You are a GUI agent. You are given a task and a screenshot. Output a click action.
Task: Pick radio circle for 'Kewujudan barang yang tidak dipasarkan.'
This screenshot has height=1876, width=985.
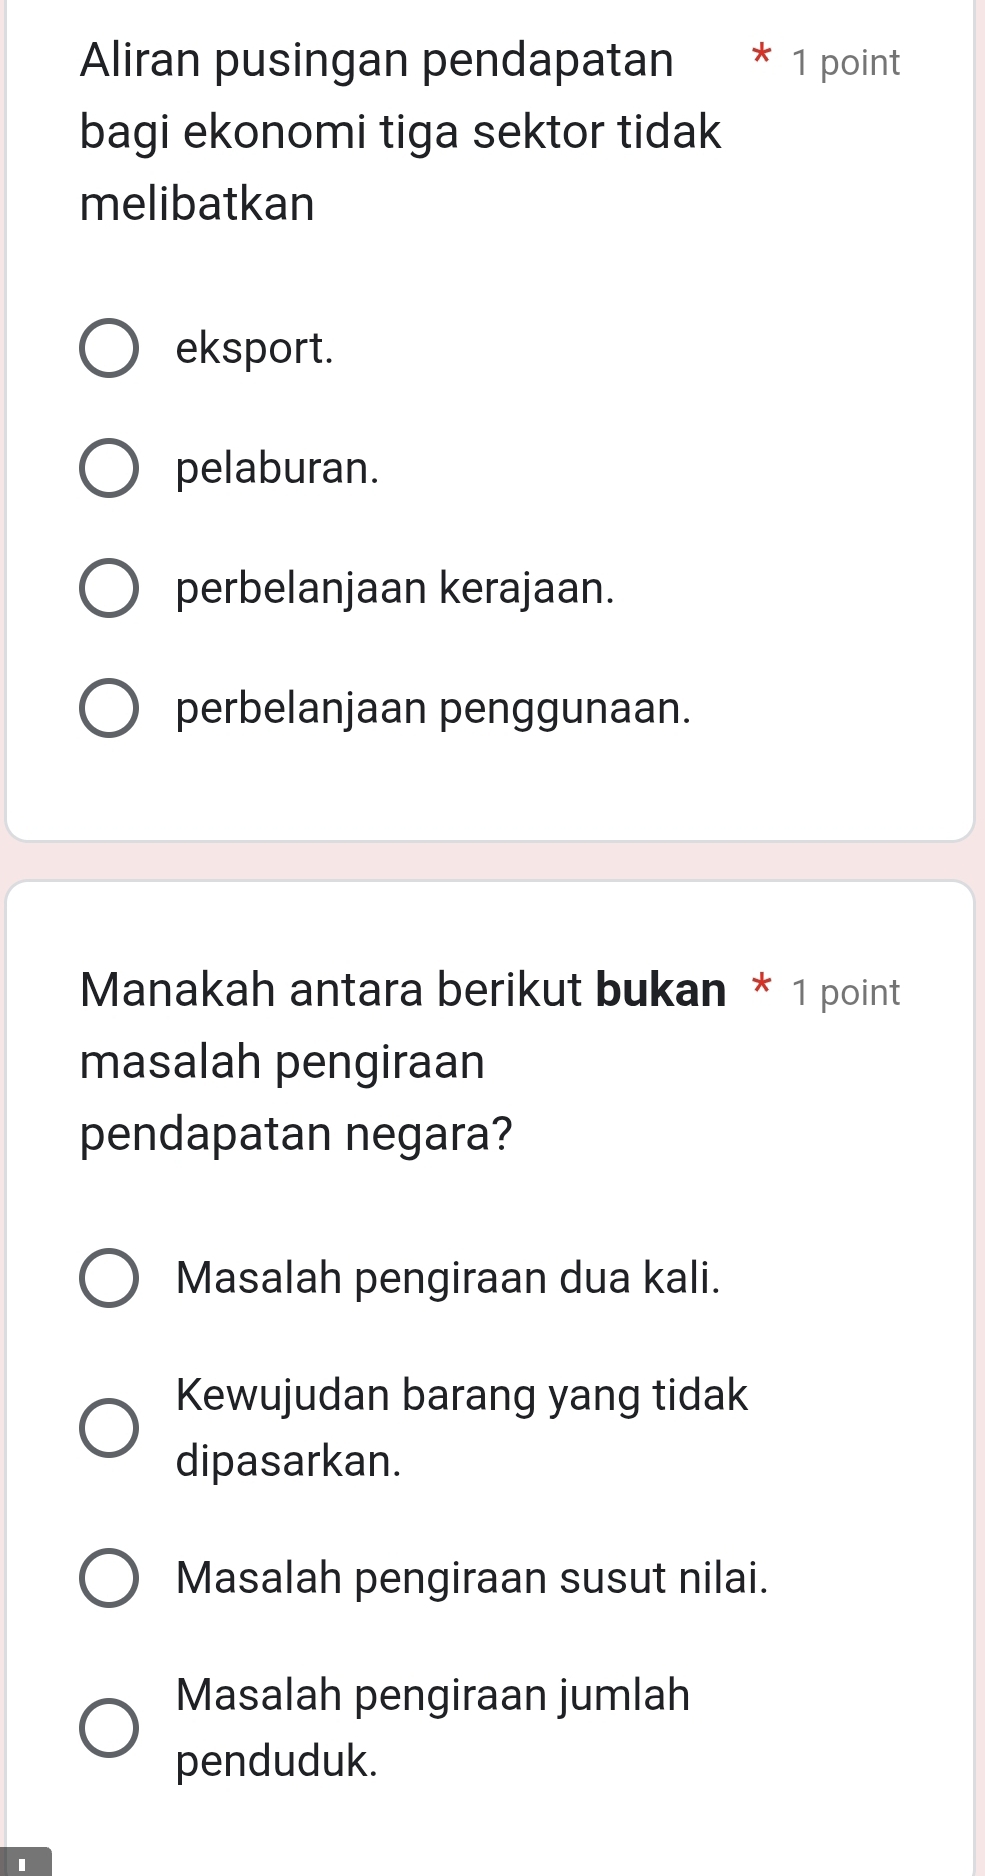(108, 1428)
